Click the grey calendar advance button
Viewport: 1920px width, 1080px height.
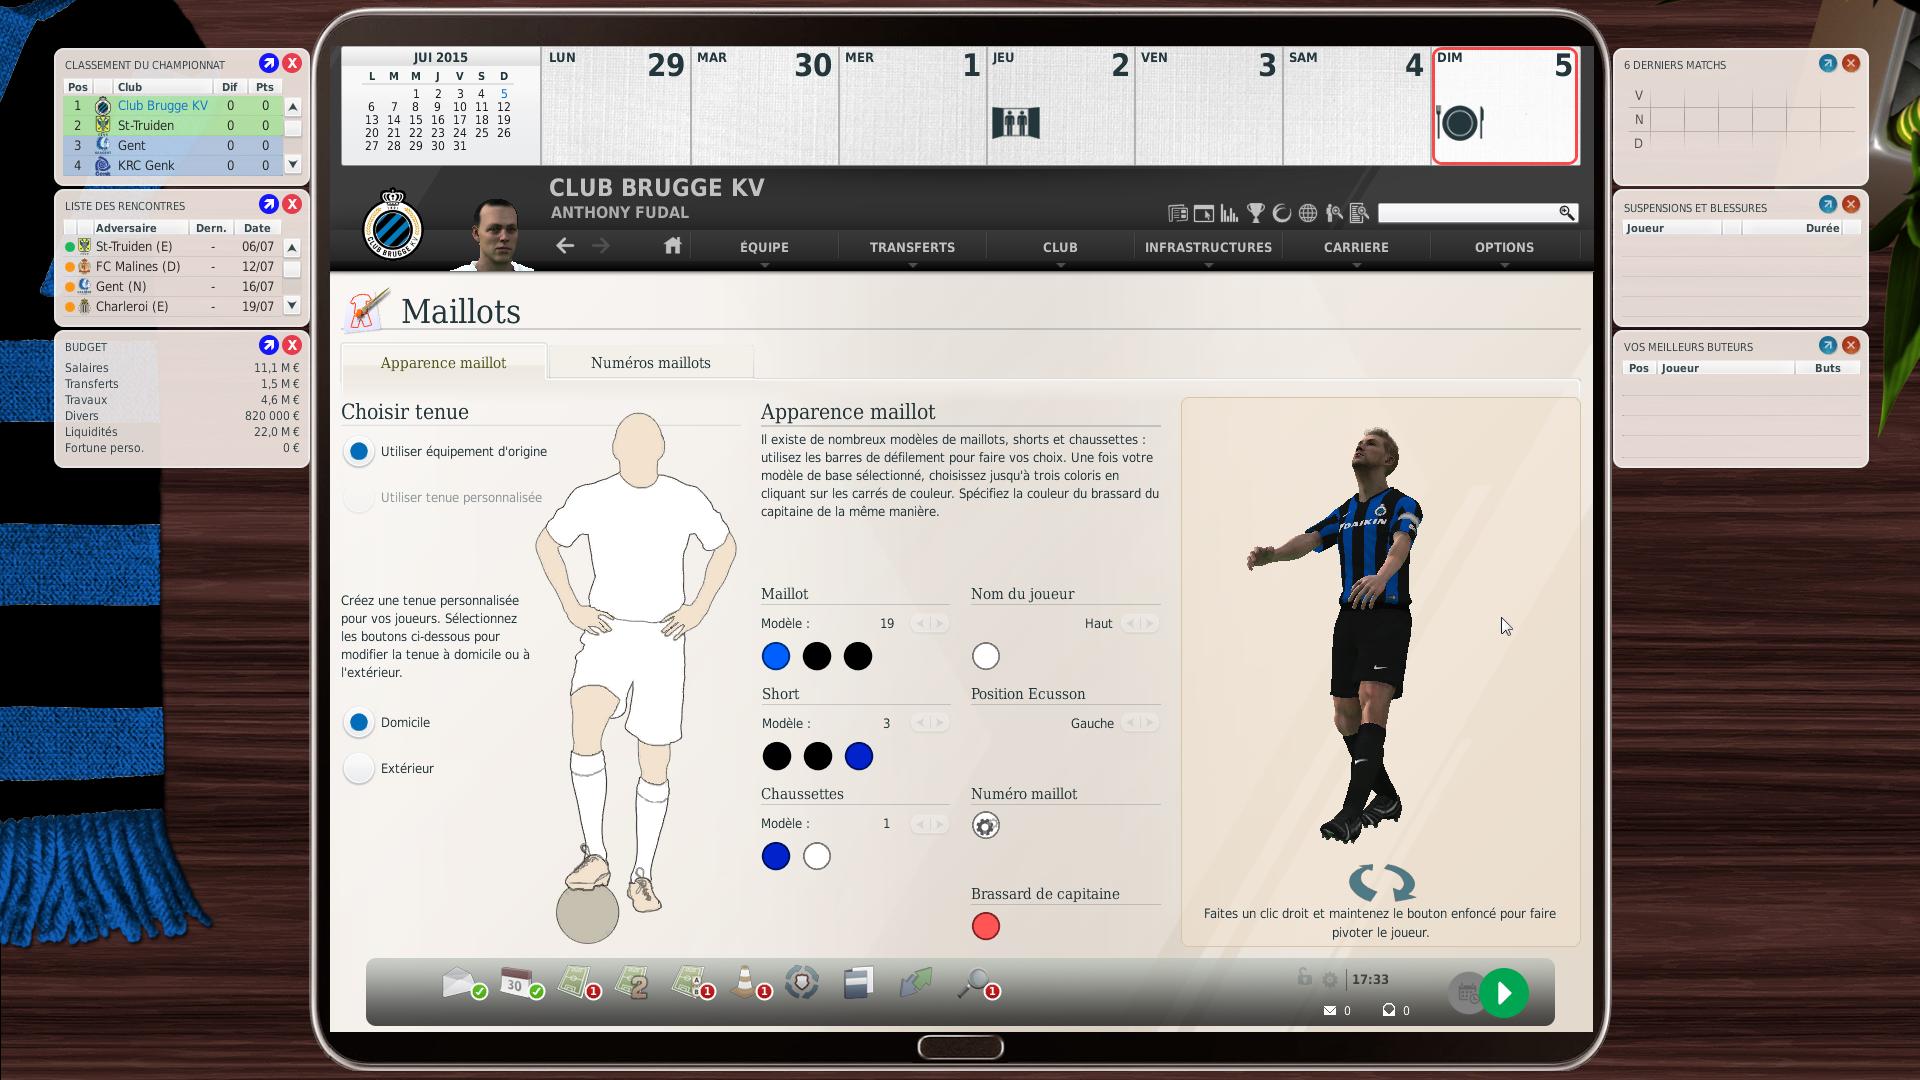click(1467, 993)
